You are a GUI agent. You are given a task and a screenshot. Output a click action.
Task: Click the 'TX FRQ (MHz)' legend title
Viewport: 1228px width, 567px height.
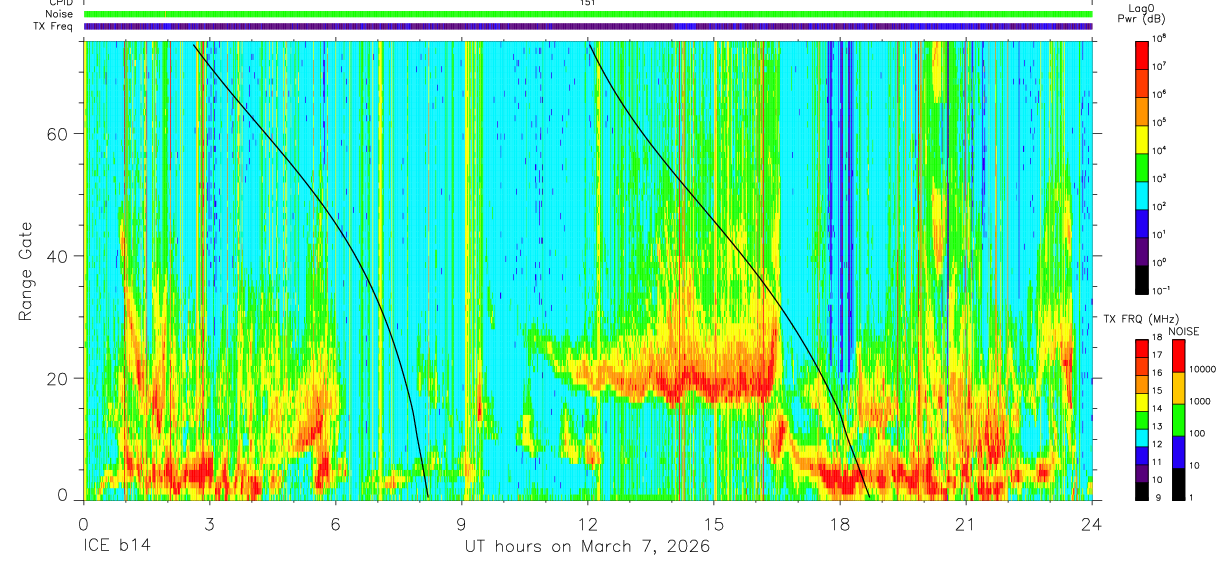click(x=1141, y=318)
